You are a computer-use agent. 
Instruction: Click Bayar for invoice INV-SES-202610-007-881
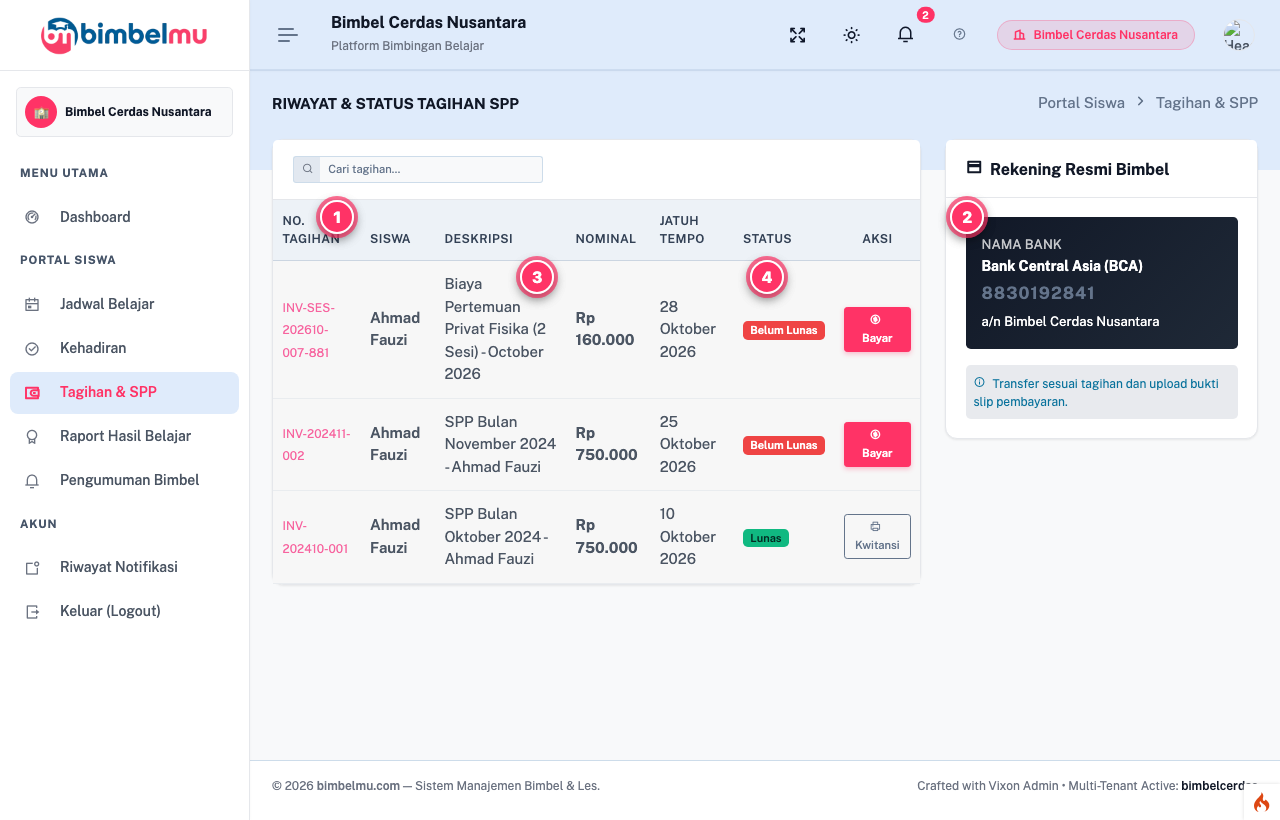pyautogui.click(x=877, y=330)
